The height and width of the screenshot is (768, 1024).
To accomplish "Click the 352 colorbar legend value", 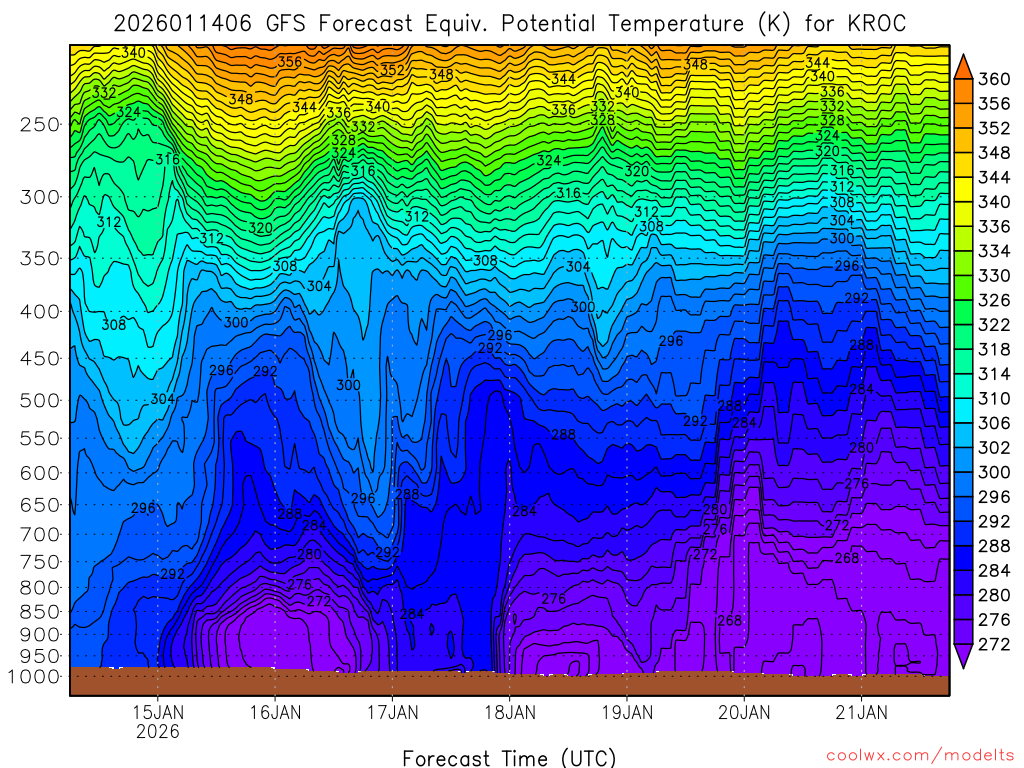I will coord(994,128).
